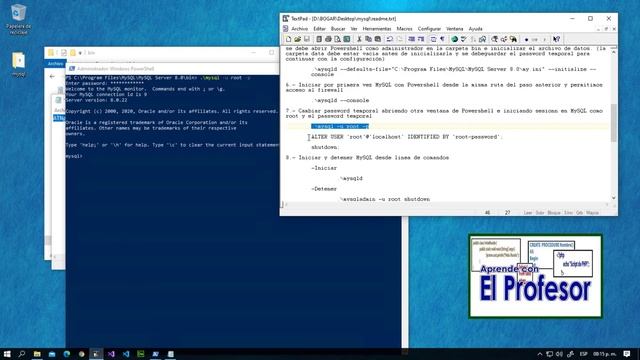This screenshot has width=640, height=360.
Task: Click the PowerShell window title bar
Action: 173,69
